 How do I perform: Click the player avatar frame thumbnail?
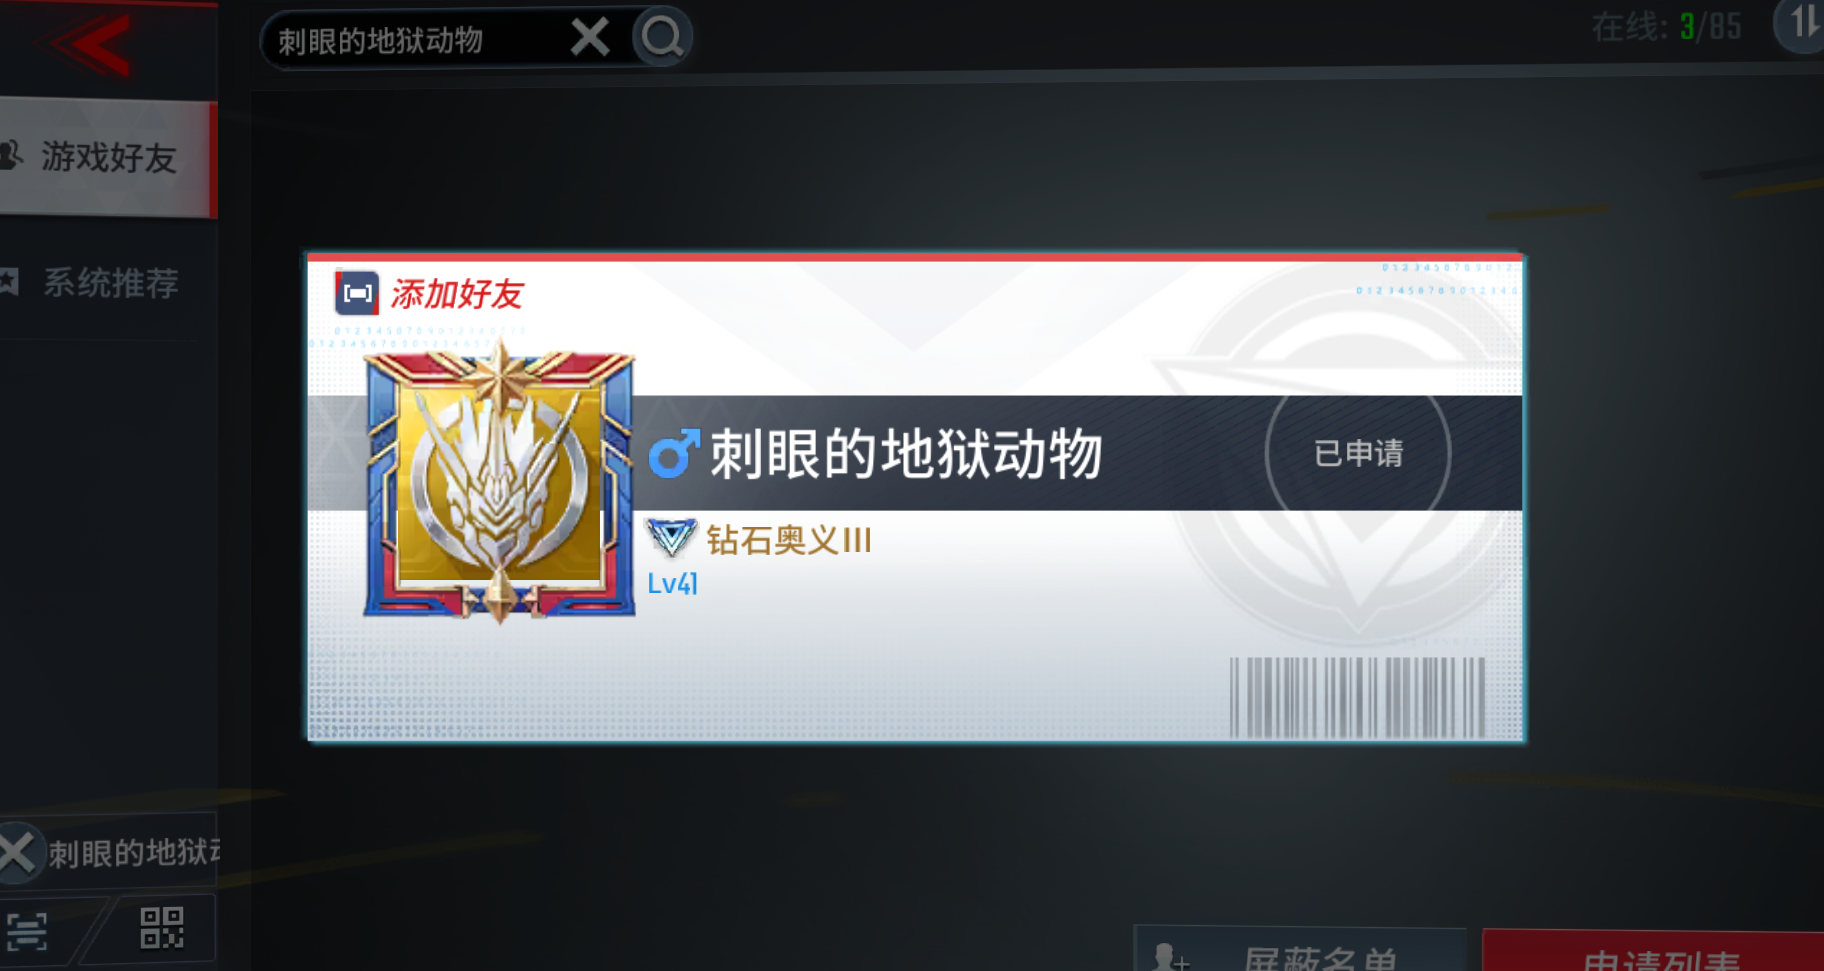499,483
